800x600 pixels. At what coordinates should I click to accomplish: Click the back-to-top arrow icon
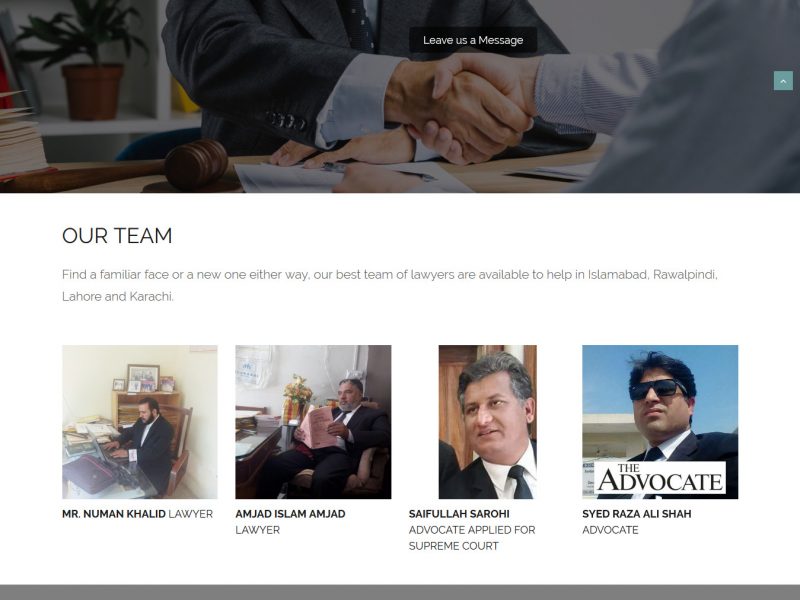(x=783, y=81)
